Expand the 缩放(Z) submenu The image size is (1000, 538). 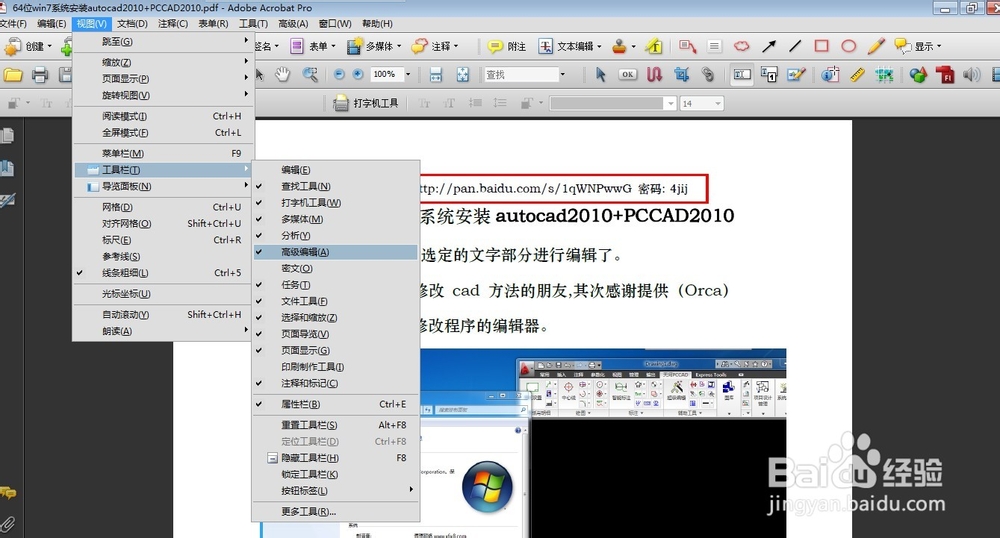click(x=163, y=62)
